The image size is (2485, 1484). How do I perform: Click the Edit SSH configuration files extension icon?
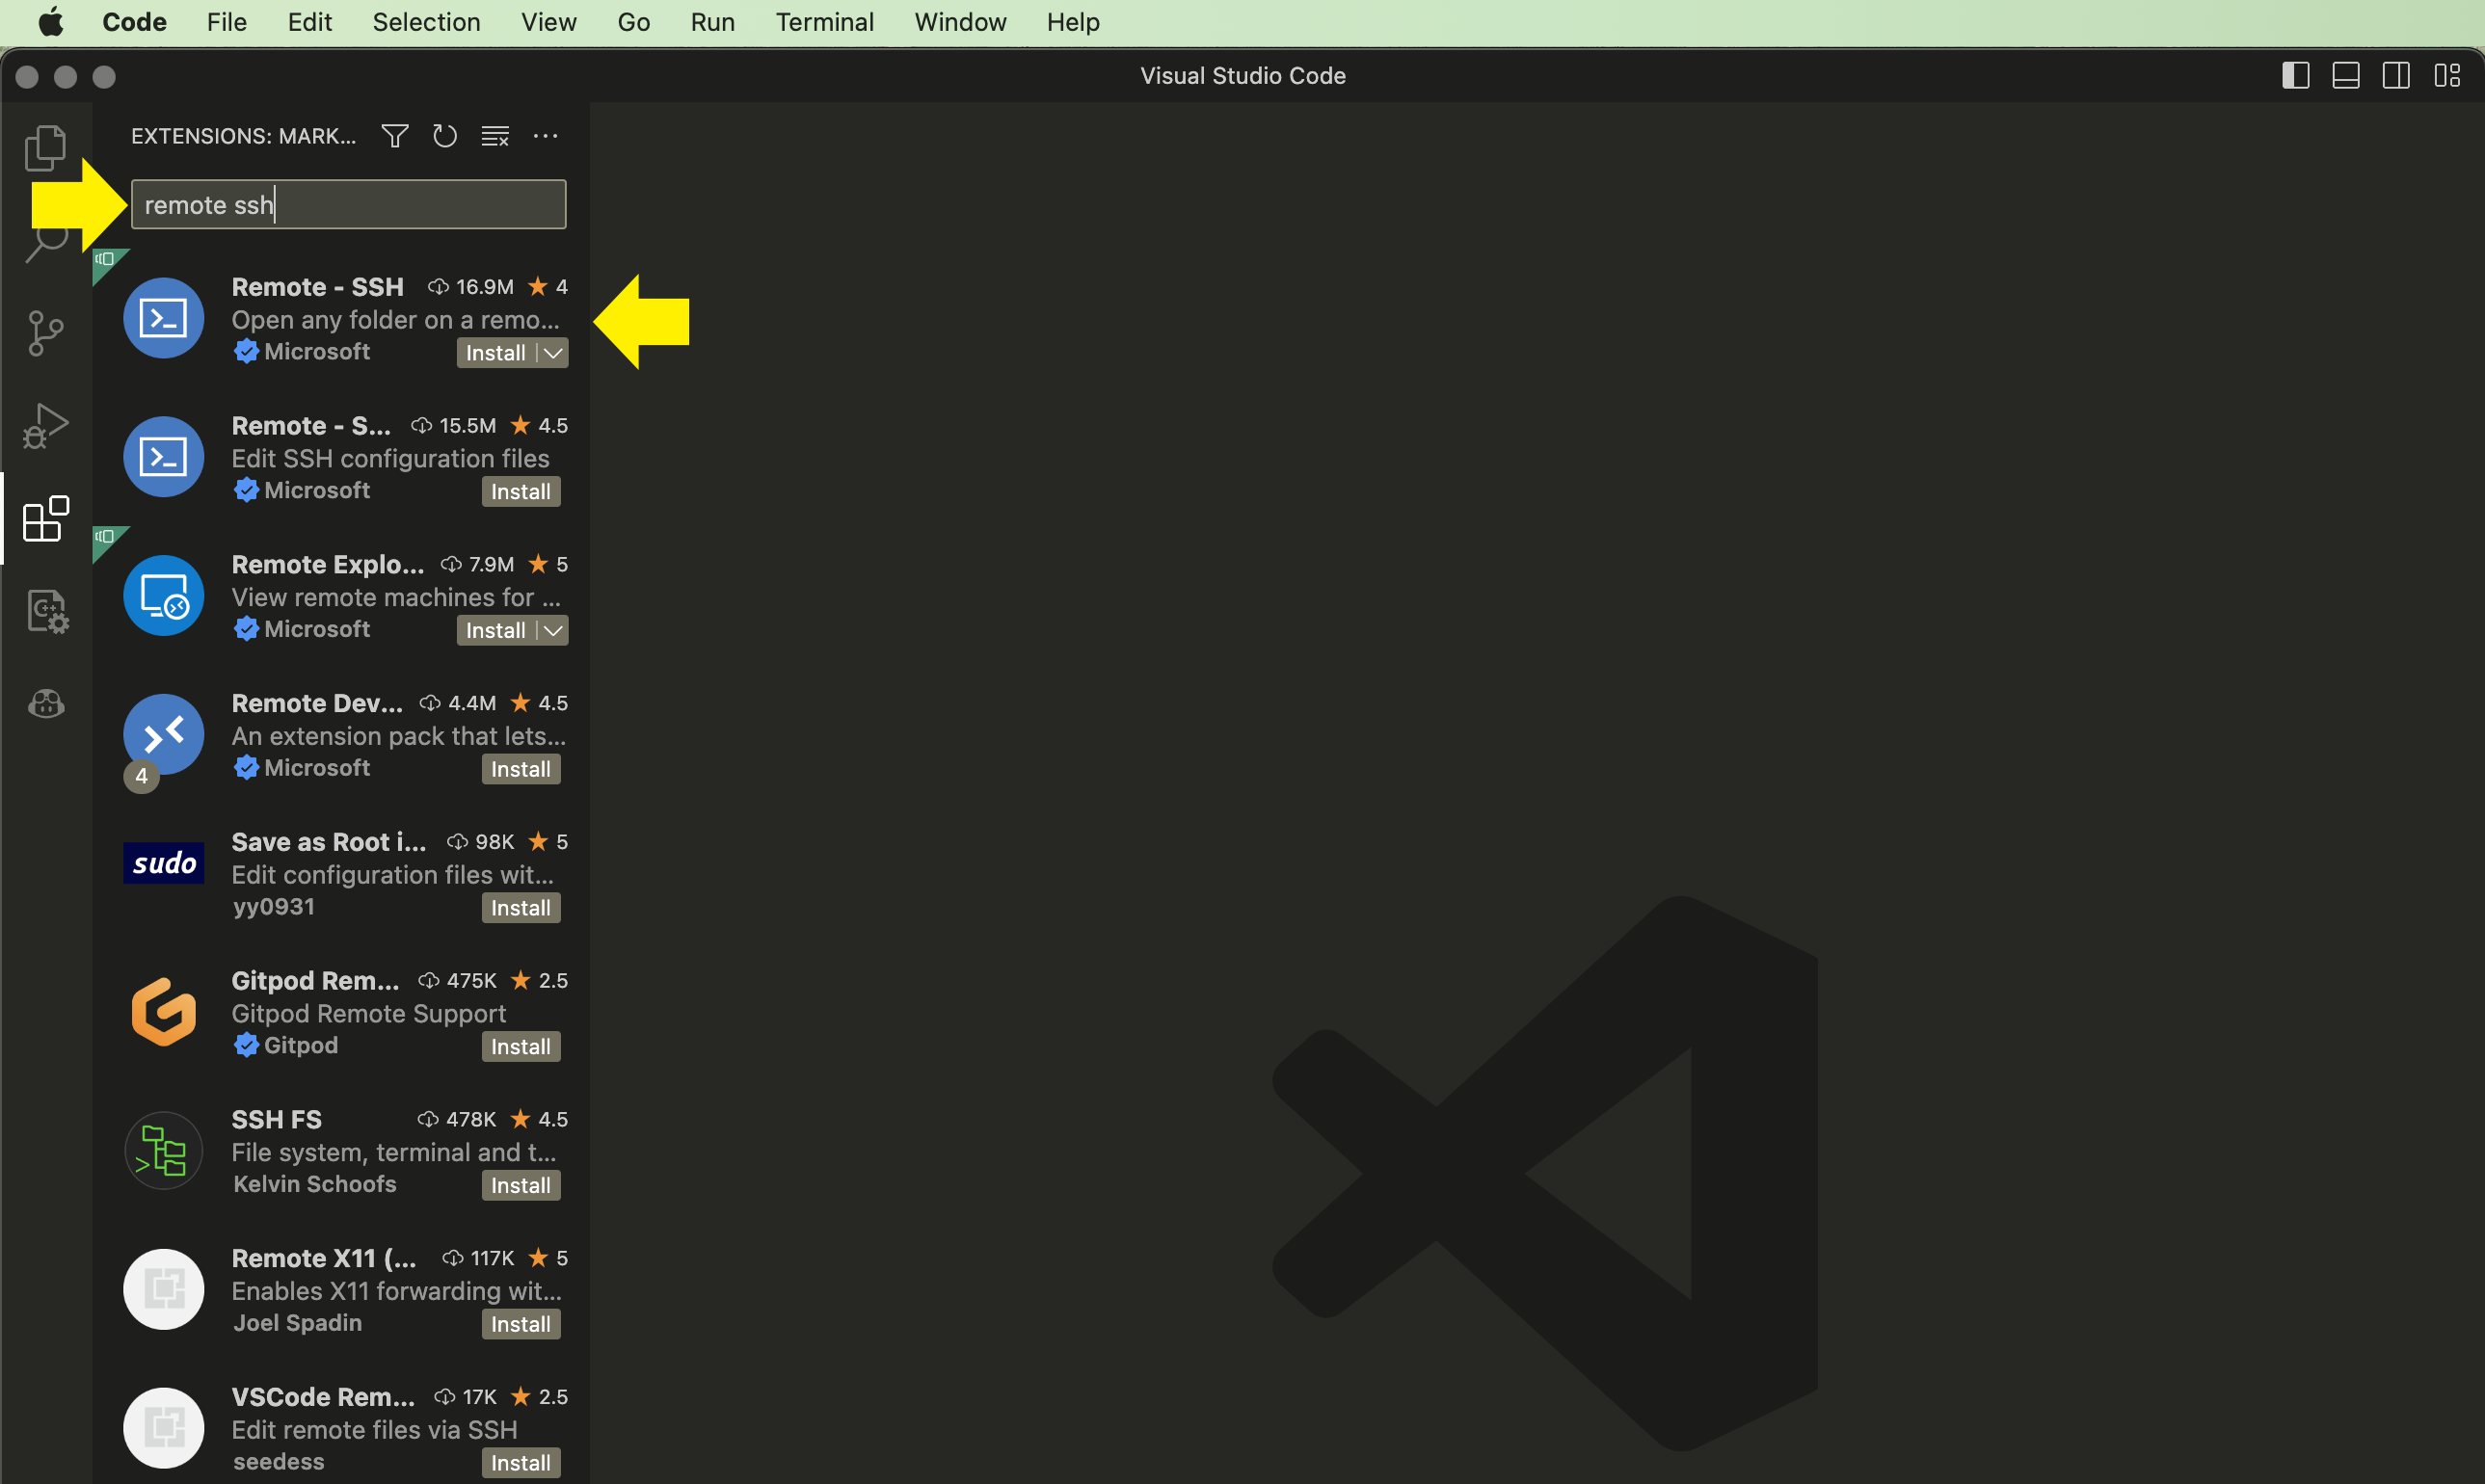[163, 457]
